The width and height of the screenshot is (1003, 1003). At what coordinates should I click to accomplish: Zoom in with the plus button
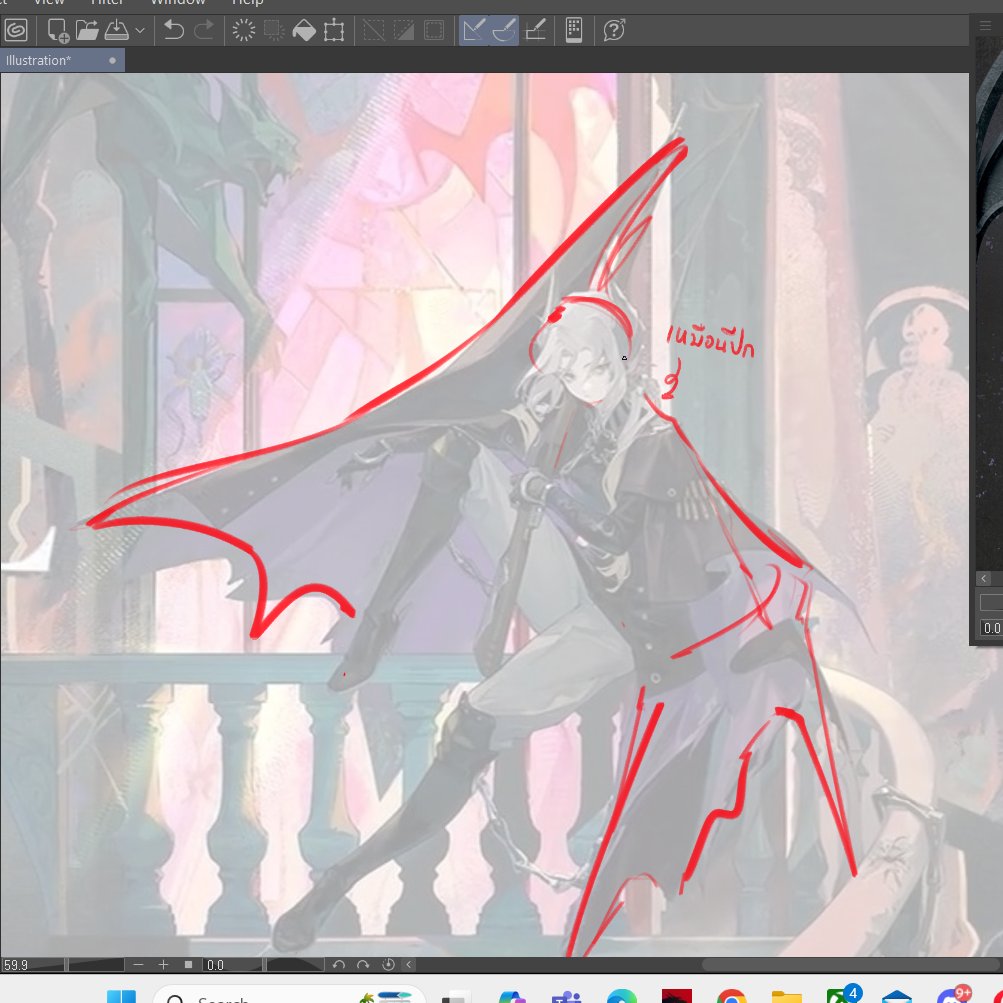point(163,965)
